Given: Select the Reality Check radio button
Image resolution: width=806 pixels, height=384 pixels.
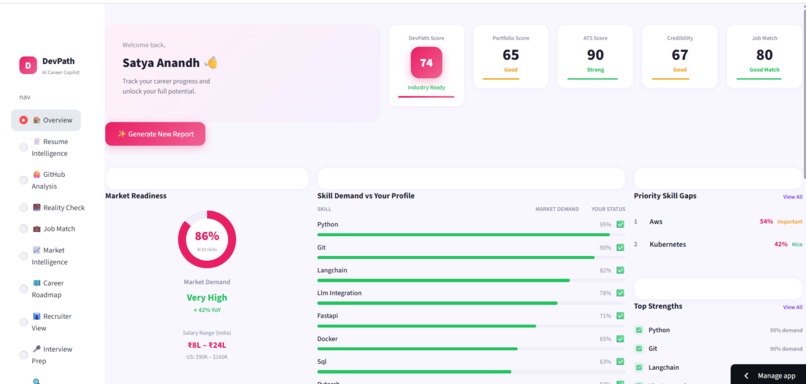Looking at the screenshot, I should point(23,208).
